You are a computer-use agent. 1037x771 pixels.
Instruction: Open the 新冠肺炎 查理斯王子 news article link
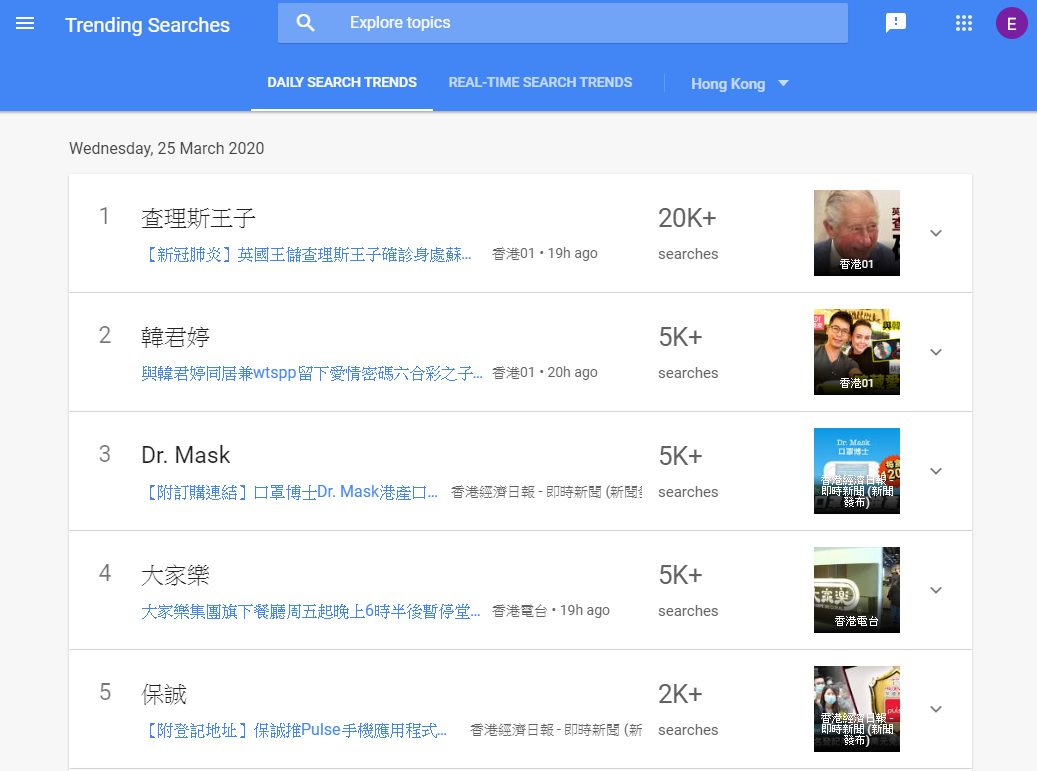(x=307, y=255)
